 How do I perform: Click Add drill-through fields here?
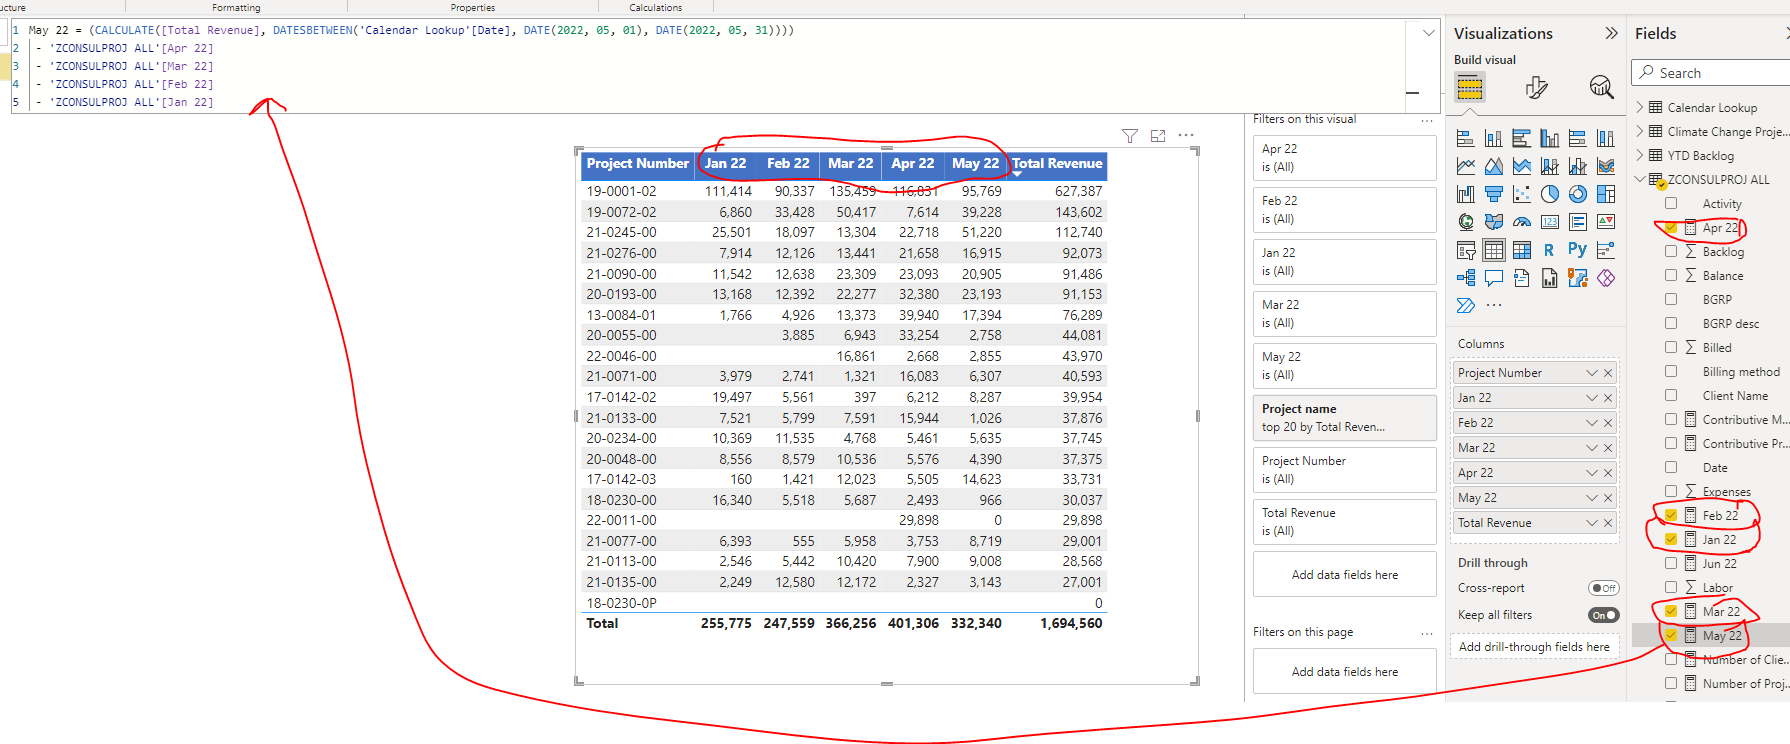pos(1534,647)
